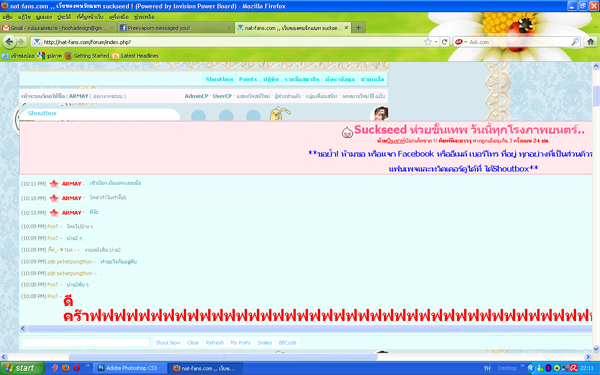The width and height of the screenshot is (600, 375).
Task: Open My Prefs in the shoutbox
Action: pos(240,342)
